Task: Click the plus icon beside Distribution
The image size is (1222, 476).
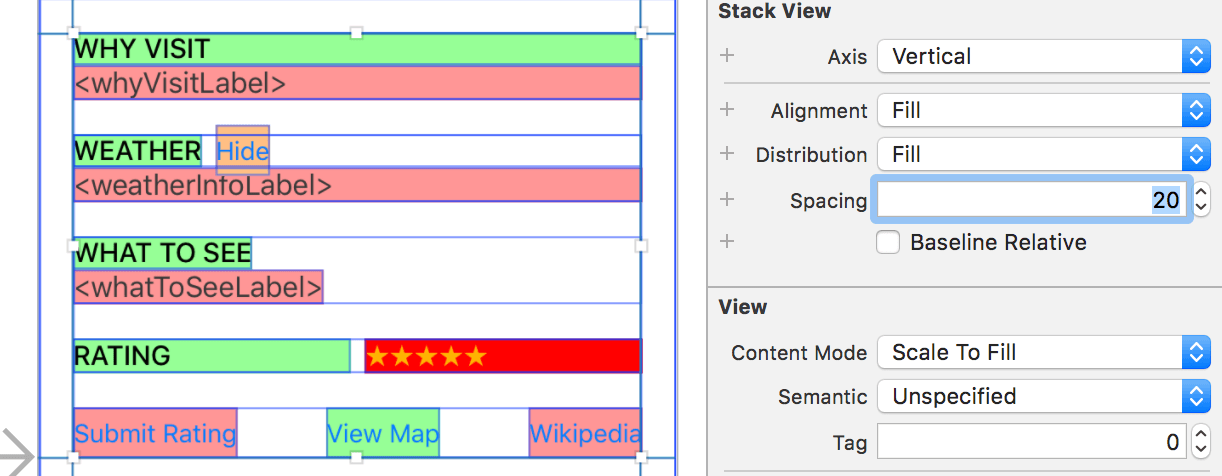Action: 727,154
